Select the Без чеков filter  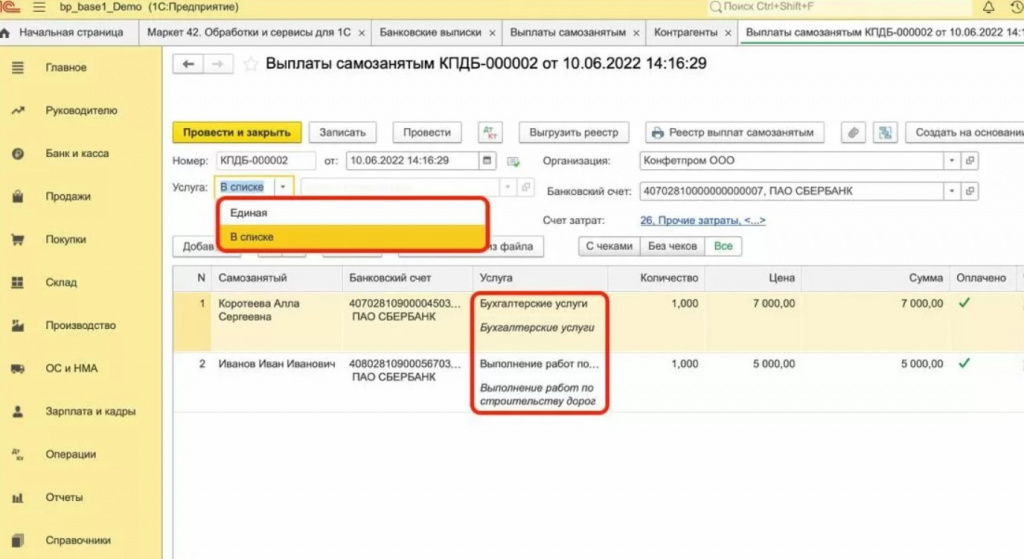673,246
